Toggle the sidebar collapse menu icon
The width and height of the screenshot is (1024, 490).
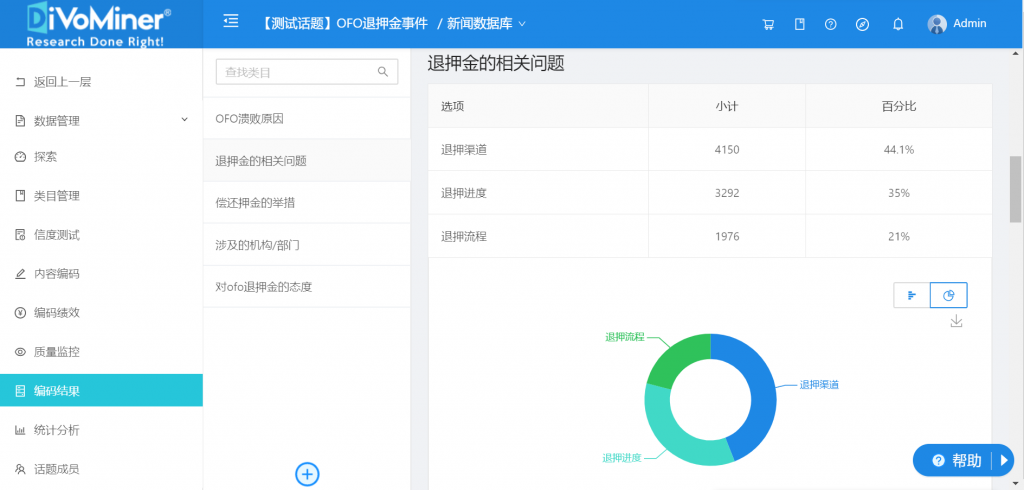(231, 22)
